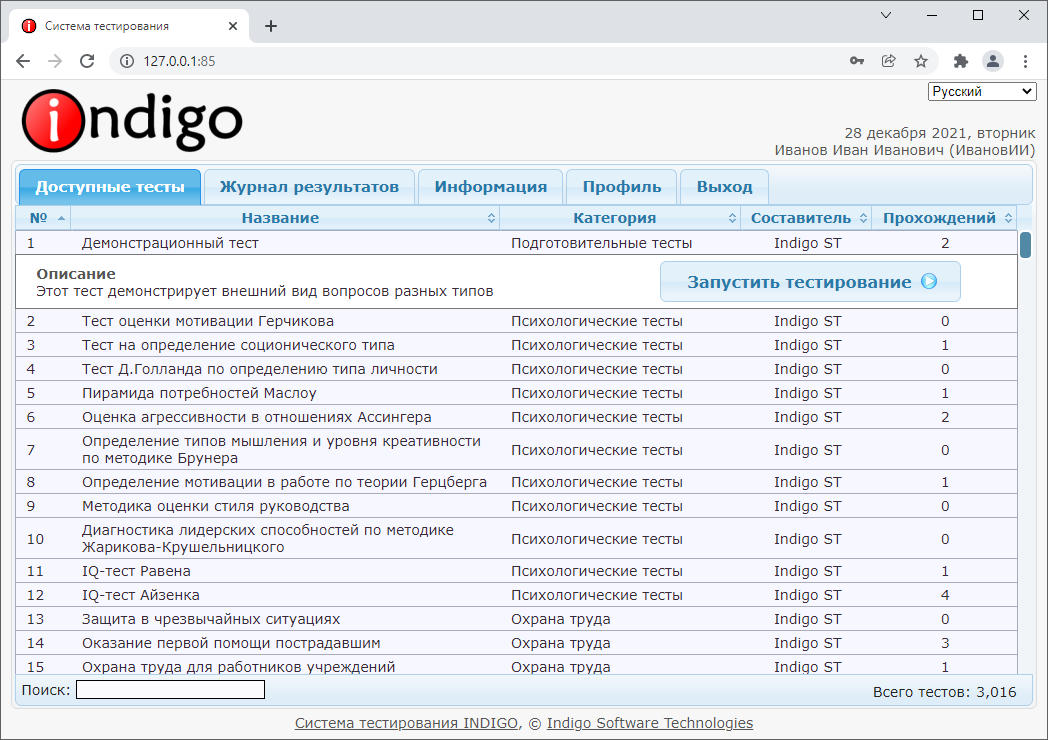Select the test Жарикова-Крушельницкого
This screenshot has width=1048, height=740.
(x=516, y=538)
